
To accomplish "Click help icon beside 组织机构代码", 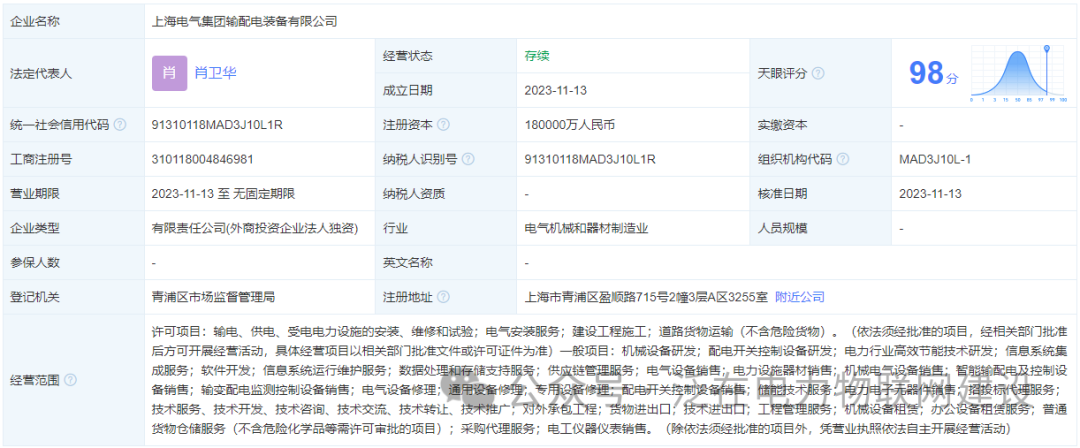I will [843, 159].
